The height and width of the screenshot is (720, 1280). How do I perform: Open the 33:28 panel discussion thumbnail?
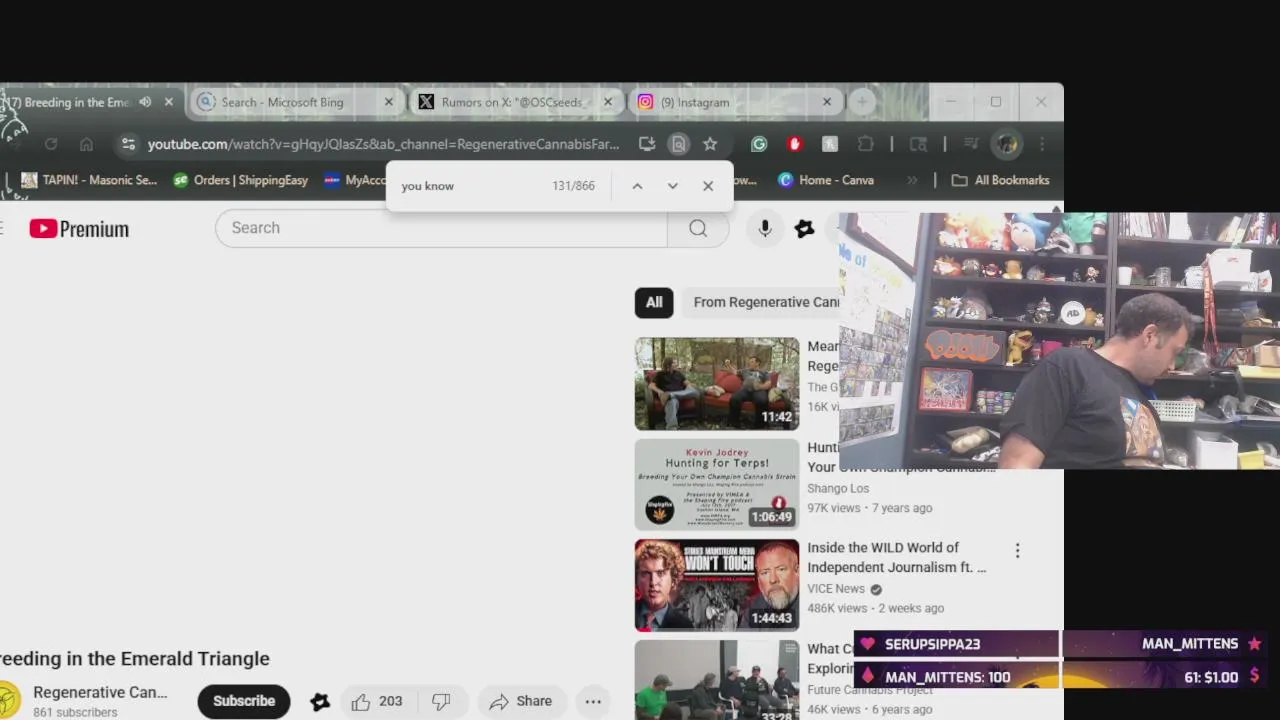(x=717, y=680)
